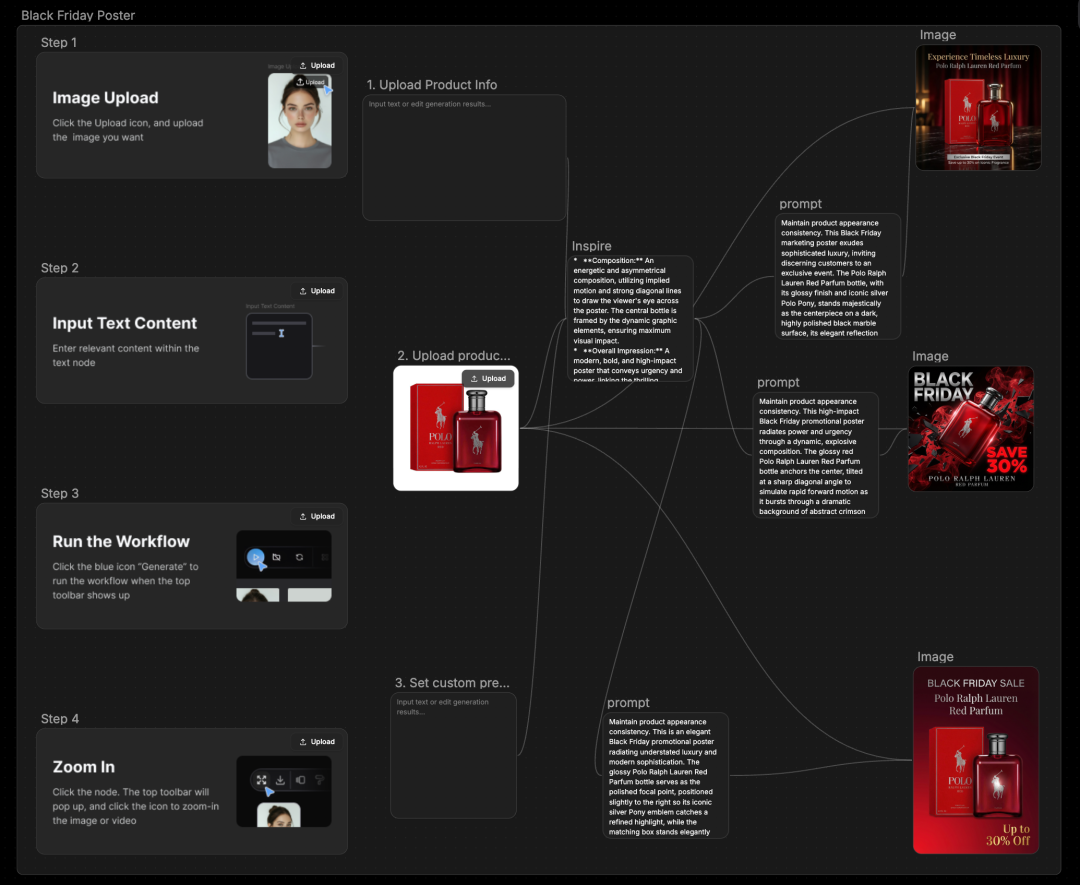Select the prompt node about high-impact explosive composition

[816, 455]
